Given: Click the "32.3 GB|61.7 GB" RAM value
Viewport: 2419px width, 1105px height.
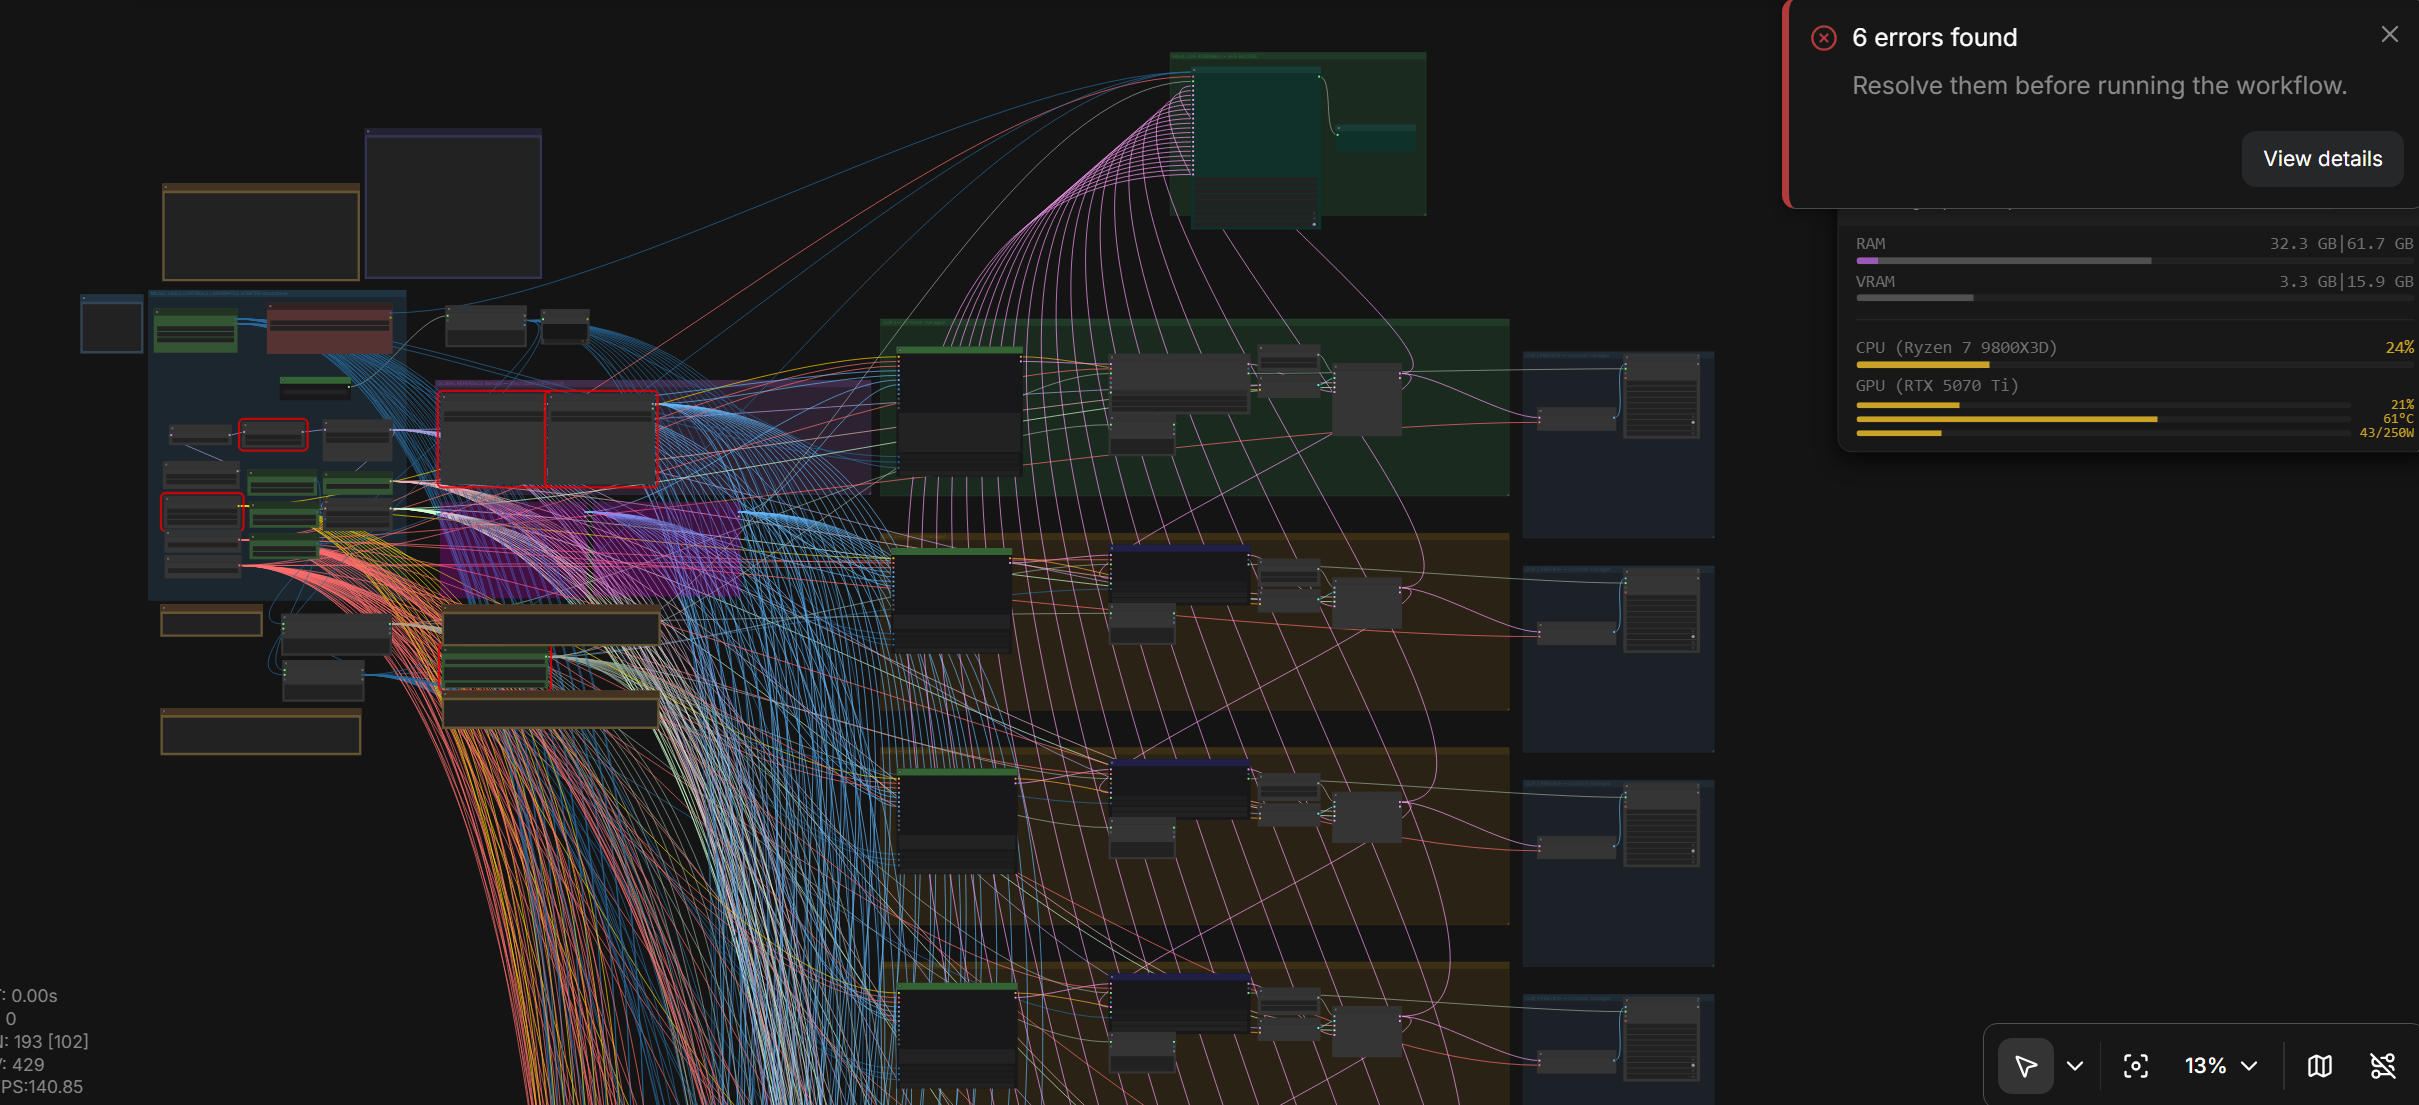Looking at the screenshot, I should point(2341,244).
